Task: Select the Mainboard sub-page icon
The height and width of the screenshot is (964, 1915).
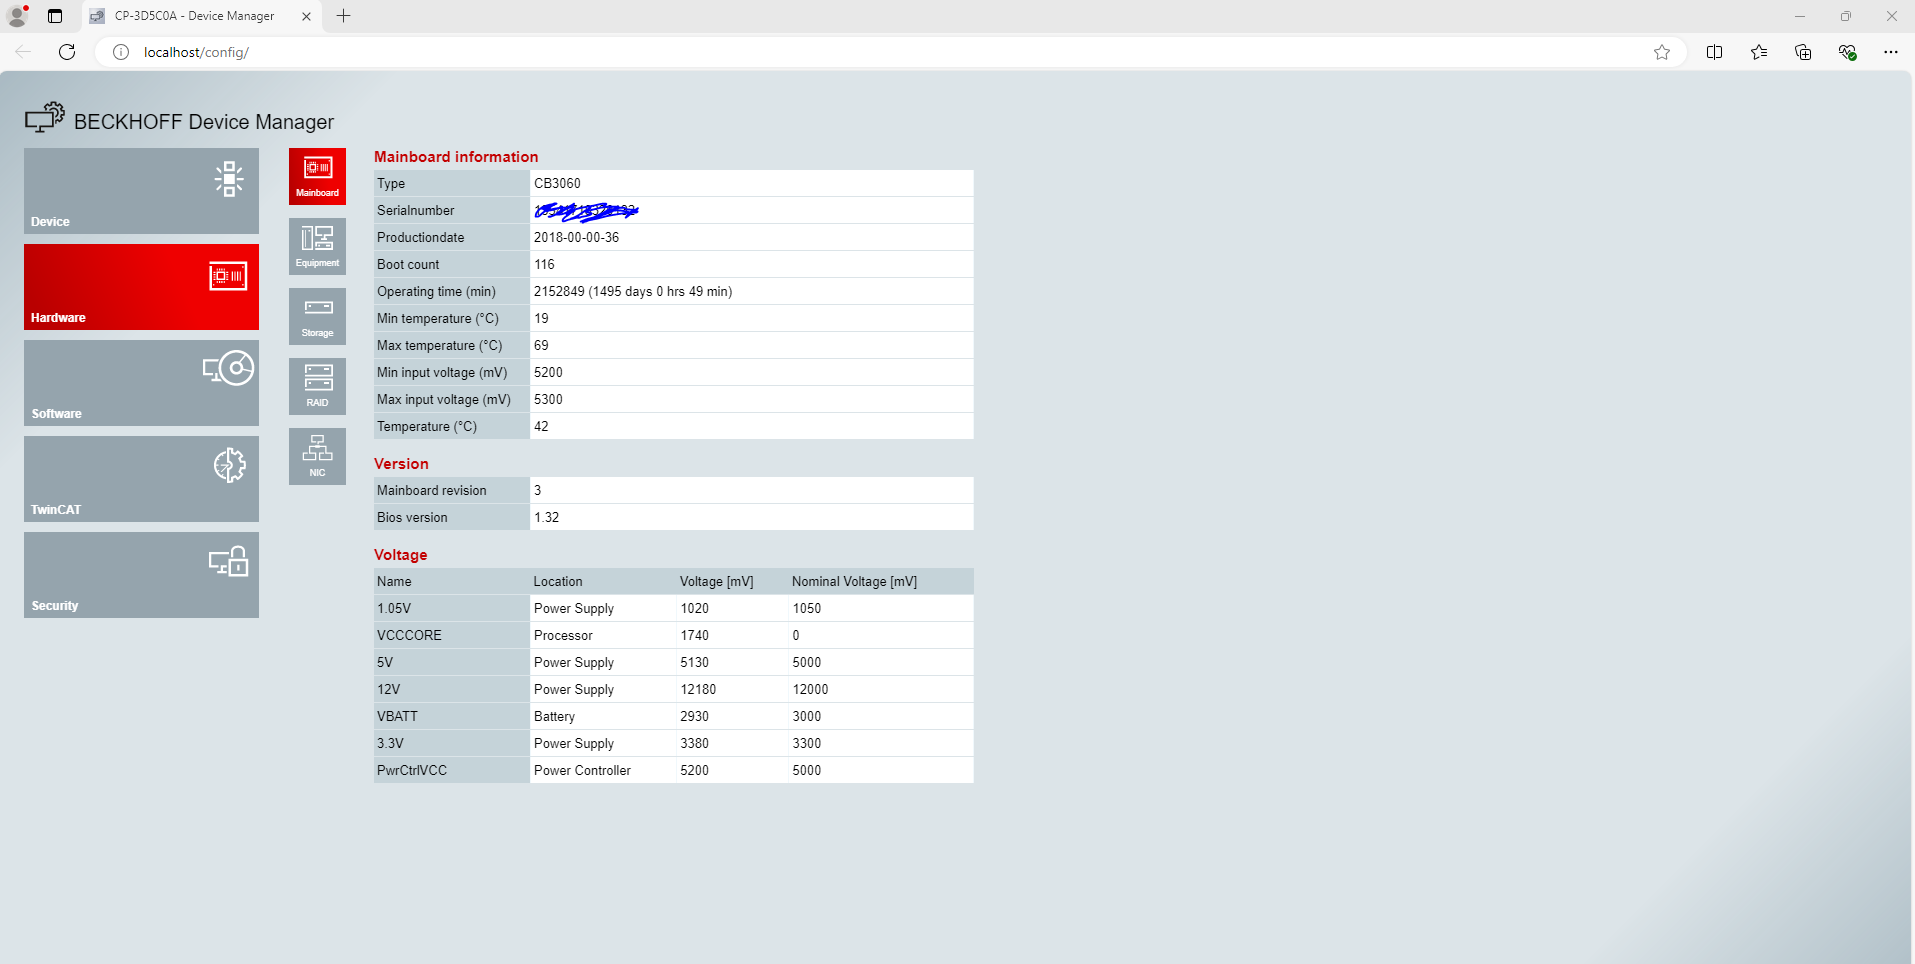Action: click(317, 177)
